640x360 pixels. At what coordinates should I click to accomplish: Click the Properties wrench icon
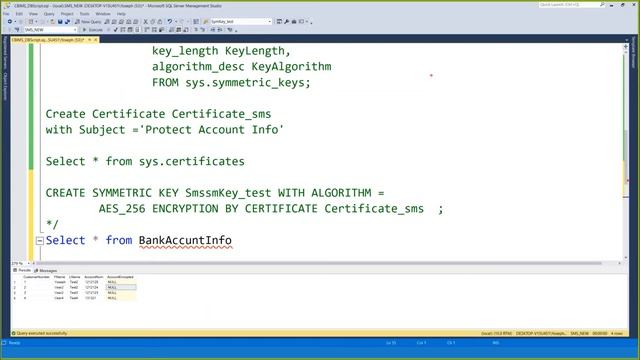[x=287, y=22]
